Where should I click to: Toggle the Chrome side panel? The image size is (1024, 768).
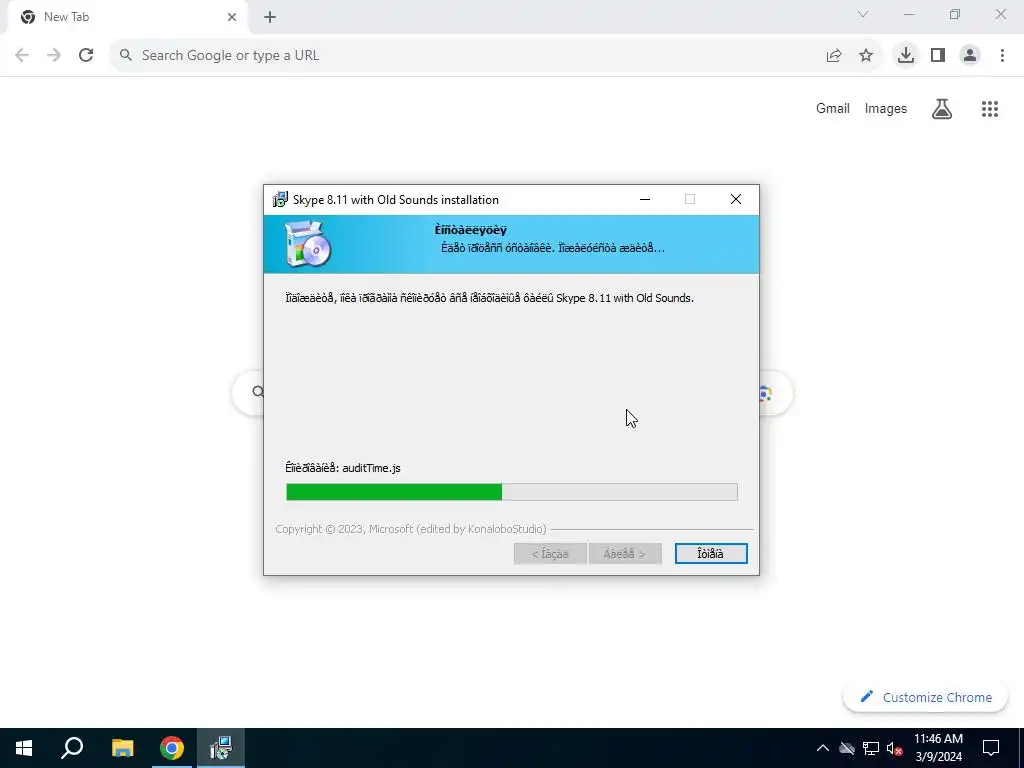938,56
